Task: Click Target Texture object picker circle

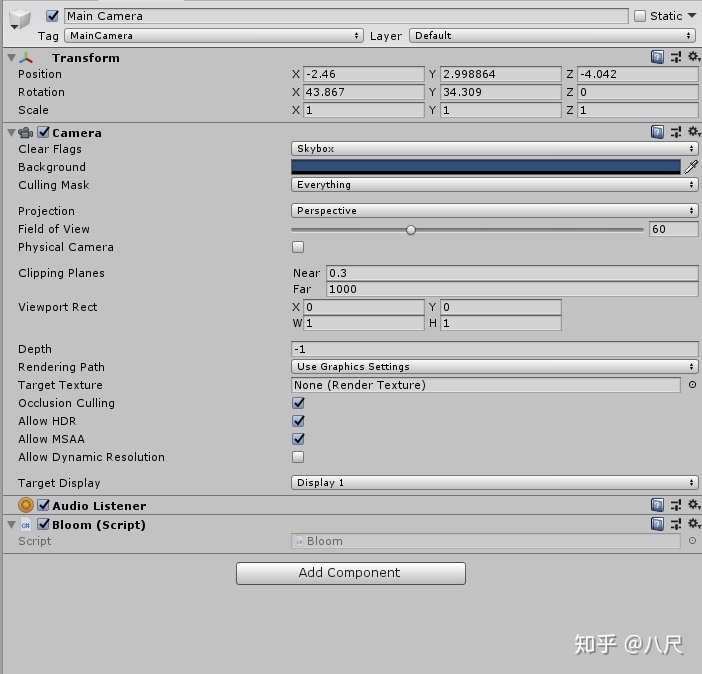Action: click(x=692, y=385)
